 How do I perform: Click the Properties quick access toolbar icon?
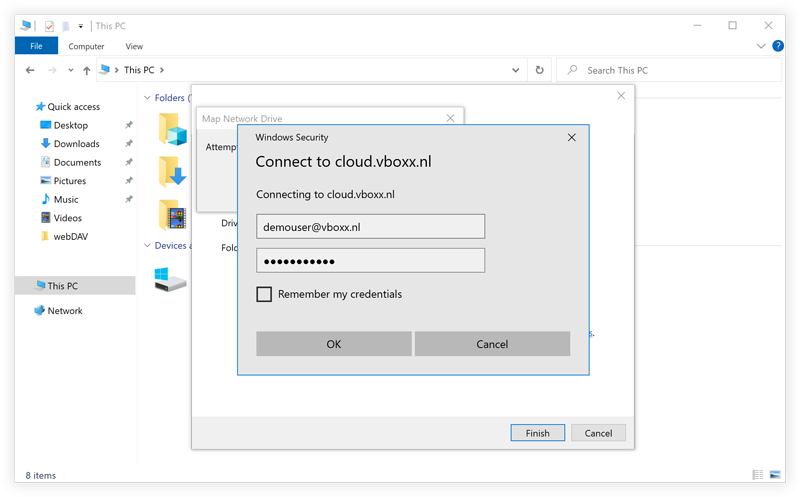point(49,26)
